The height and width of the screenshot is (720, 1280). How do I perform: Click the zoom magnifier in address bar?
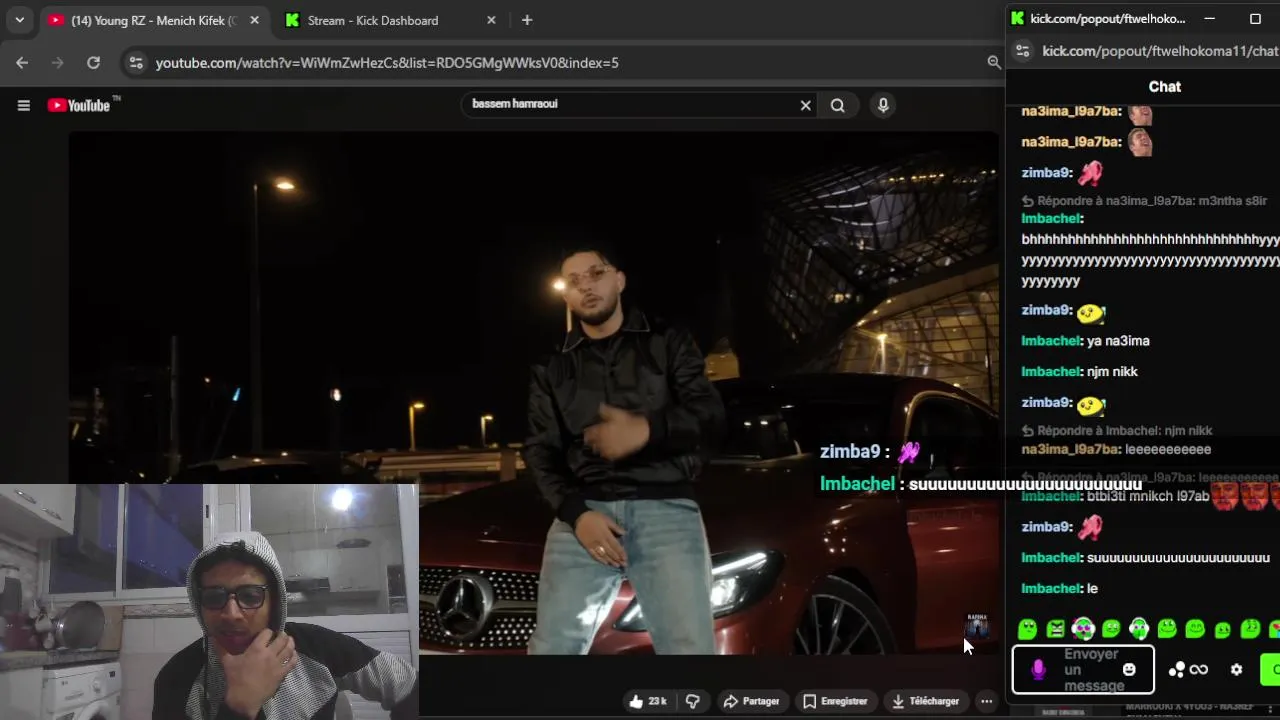tap(993, 62)
